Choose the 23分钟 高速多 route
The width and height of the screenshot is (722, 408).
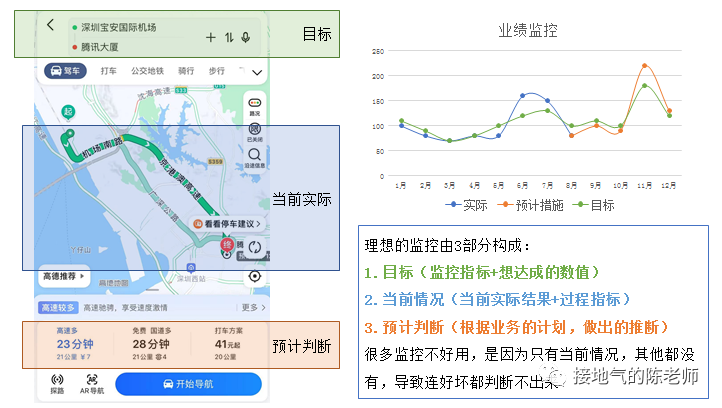click(x=75, y=344)
